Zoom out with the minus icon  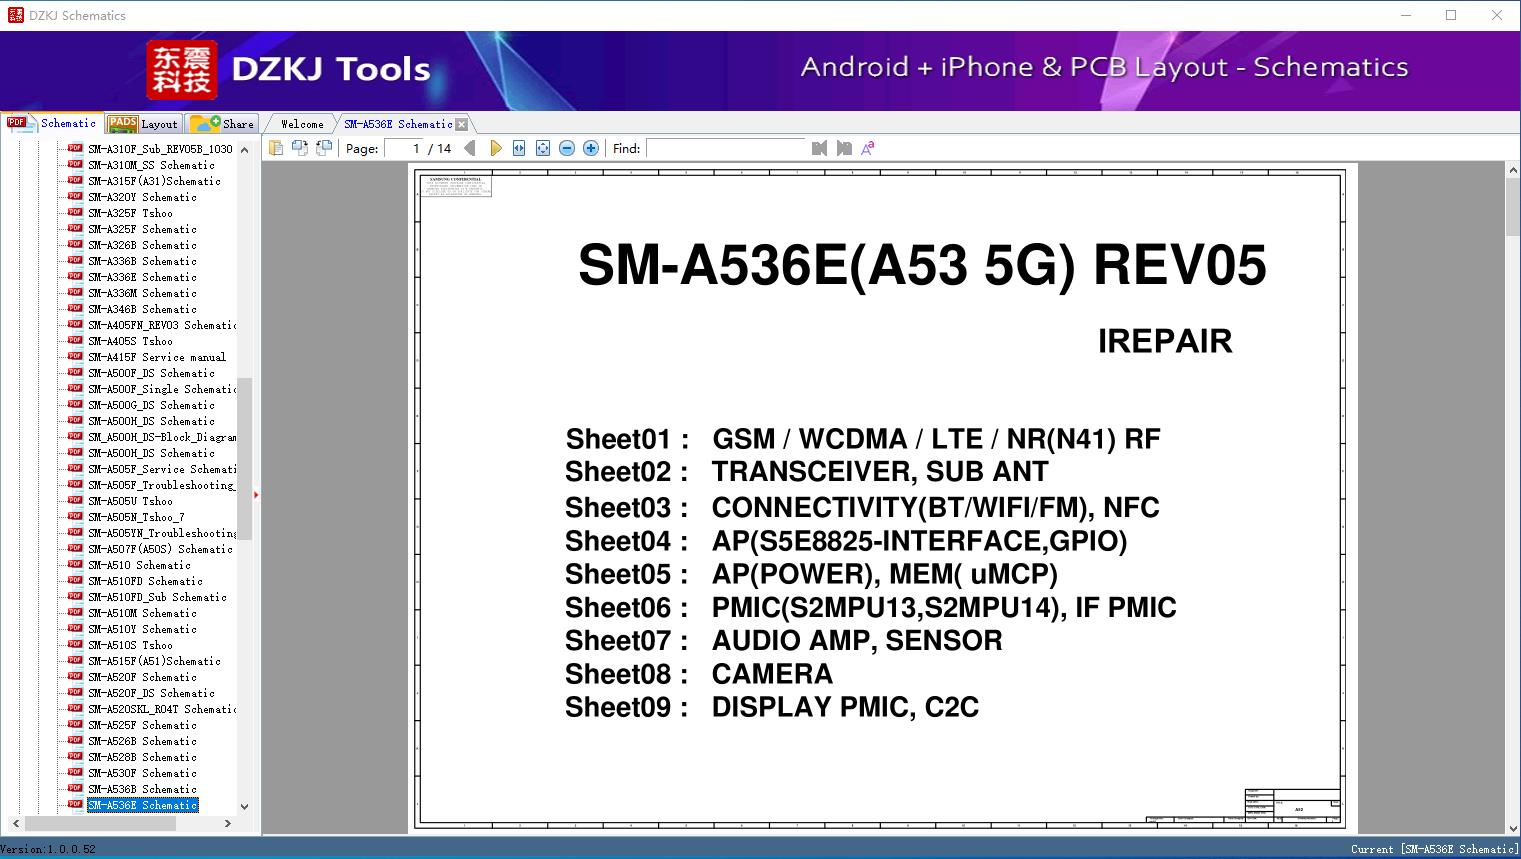(x=567, y=148)
